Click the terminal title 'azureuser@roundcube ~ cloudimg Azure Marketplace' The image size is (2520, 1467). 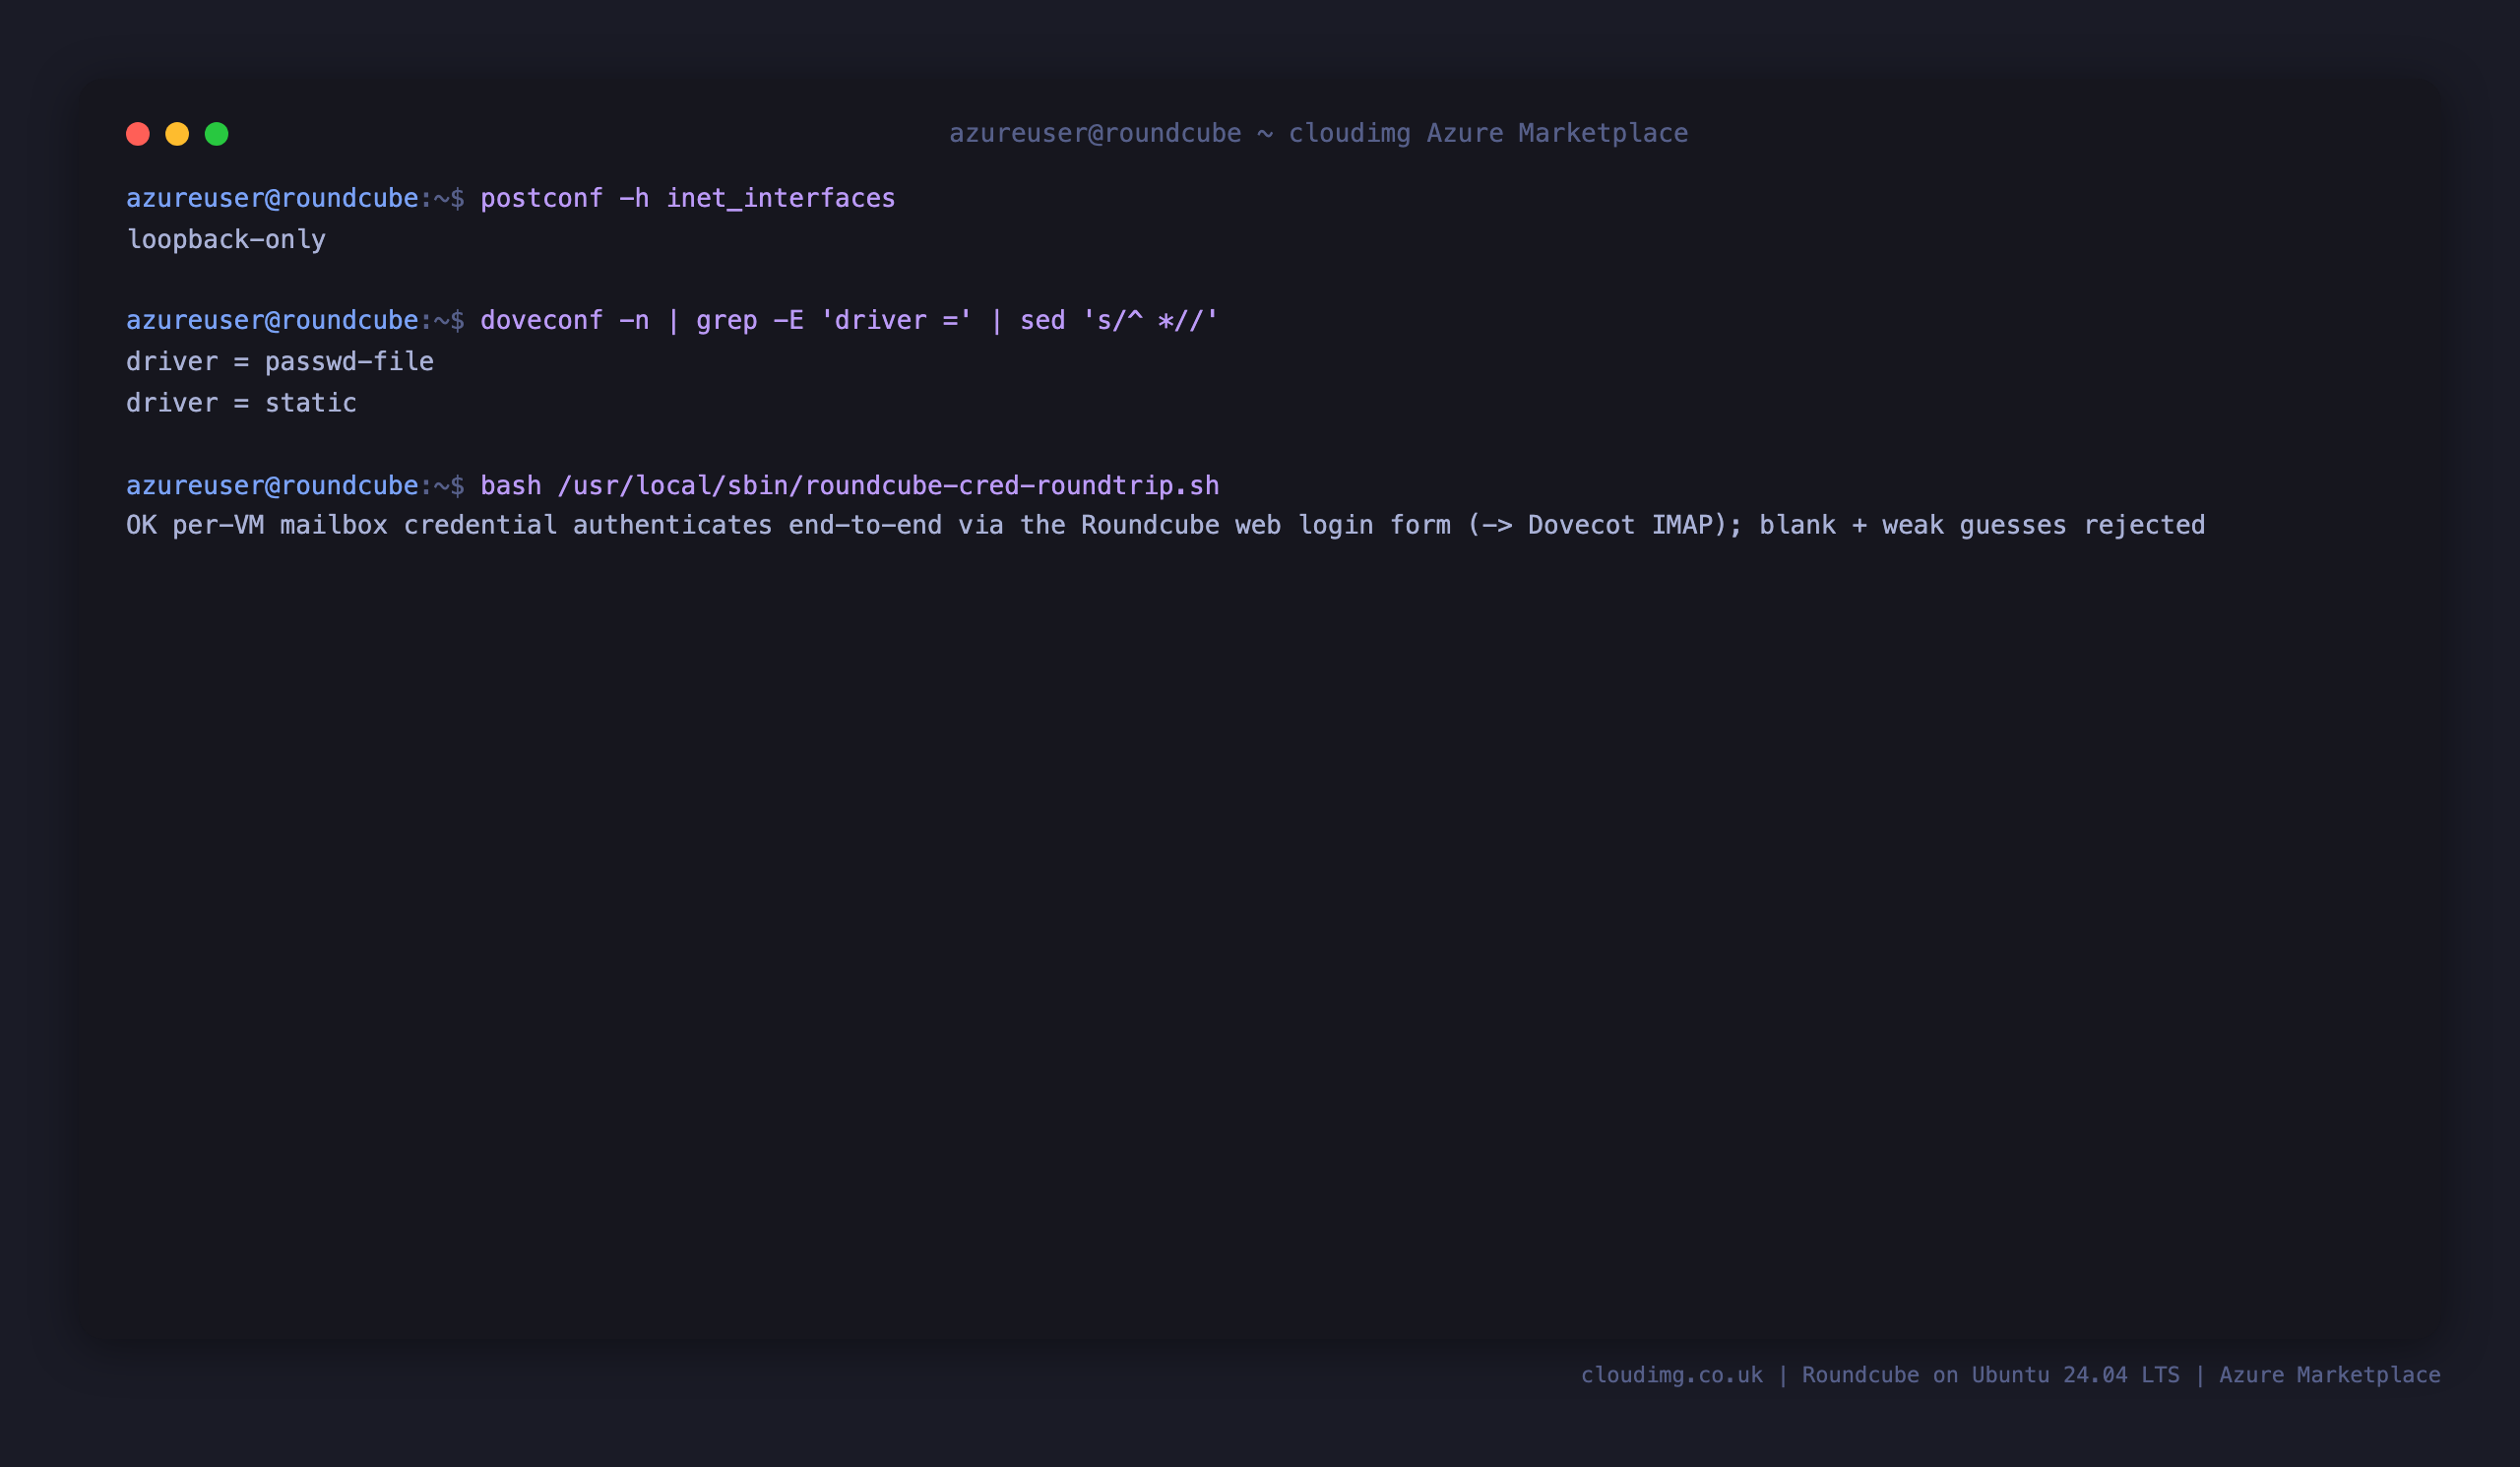[x=1318, y=133]
